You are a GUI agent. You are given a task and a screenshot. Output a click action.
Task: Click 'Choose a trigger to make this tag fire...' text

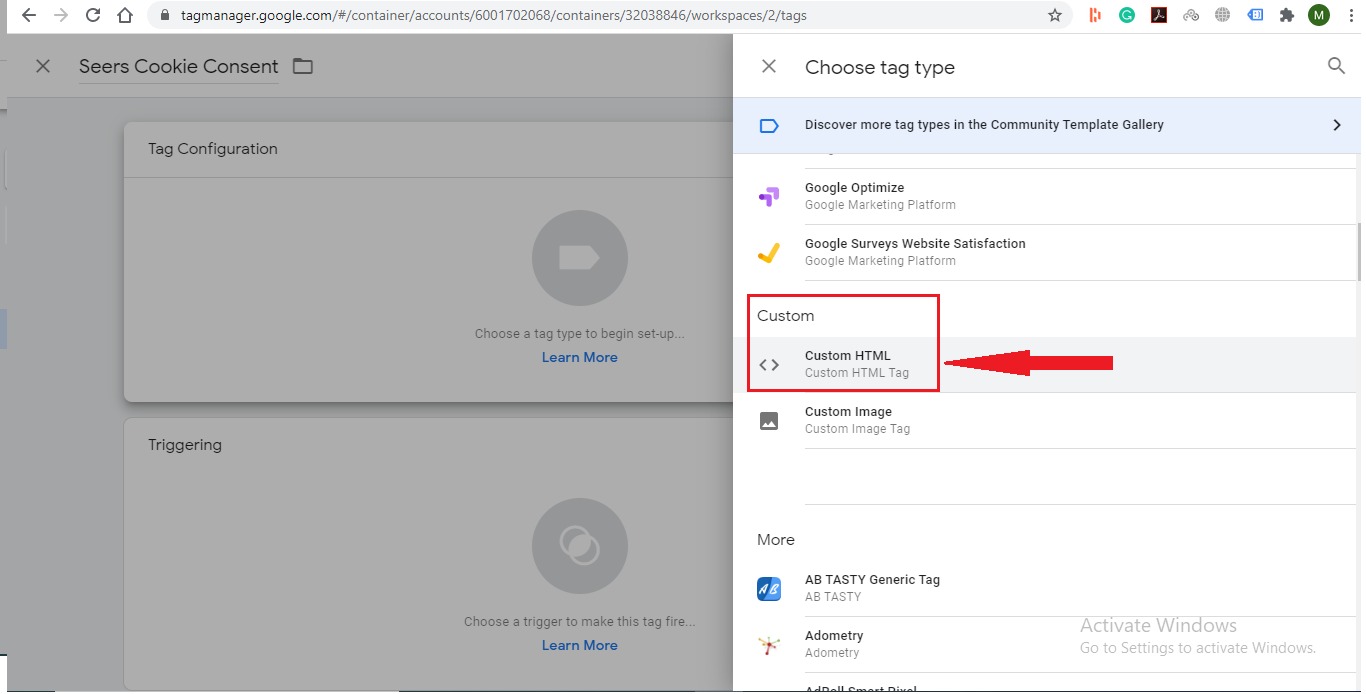580,622
